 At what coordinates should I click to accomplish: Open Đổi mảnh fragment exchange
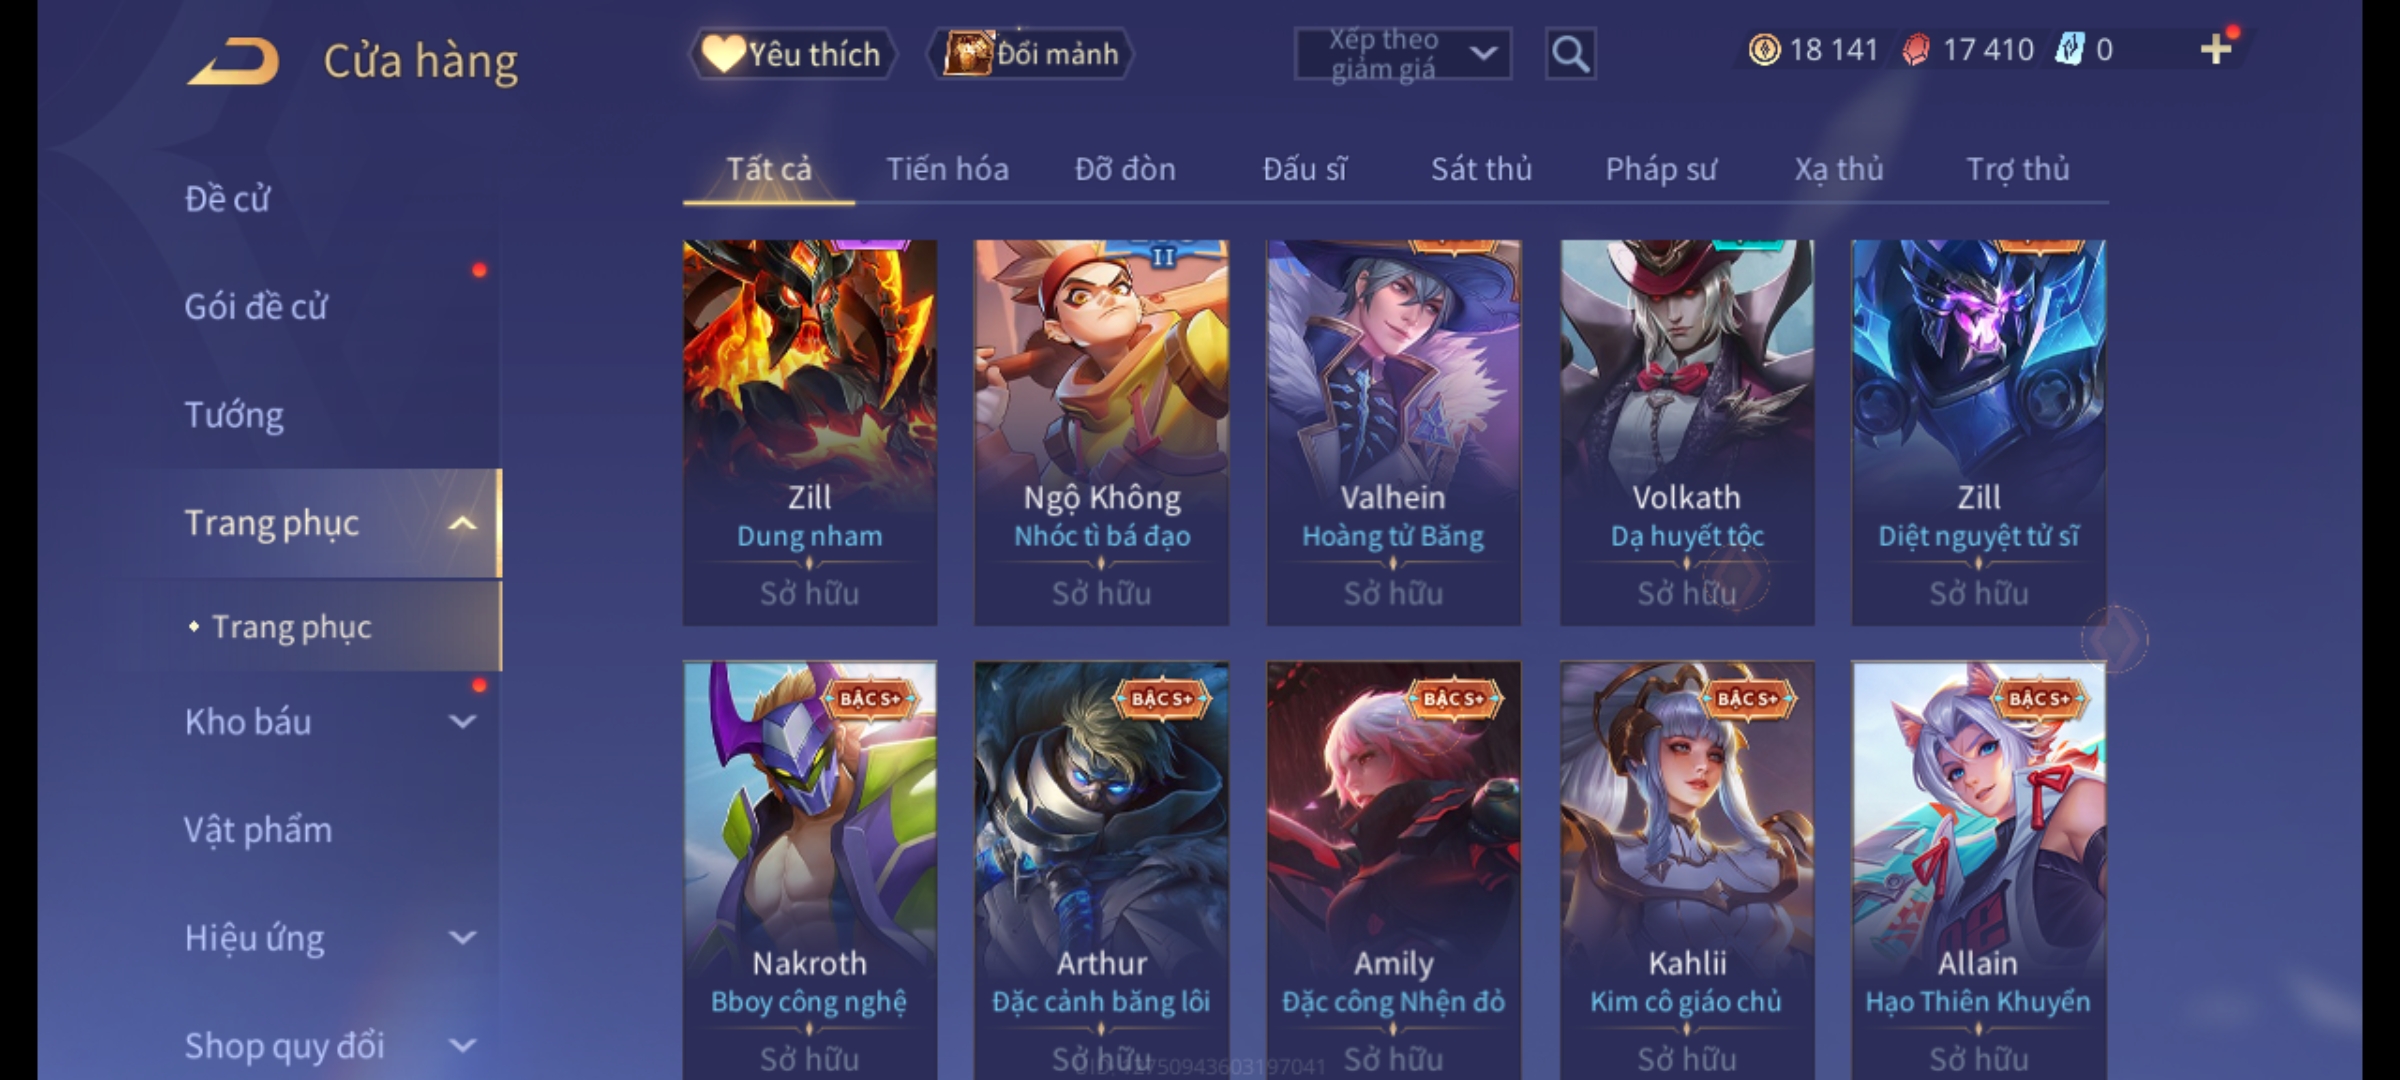coord(1030,54)
